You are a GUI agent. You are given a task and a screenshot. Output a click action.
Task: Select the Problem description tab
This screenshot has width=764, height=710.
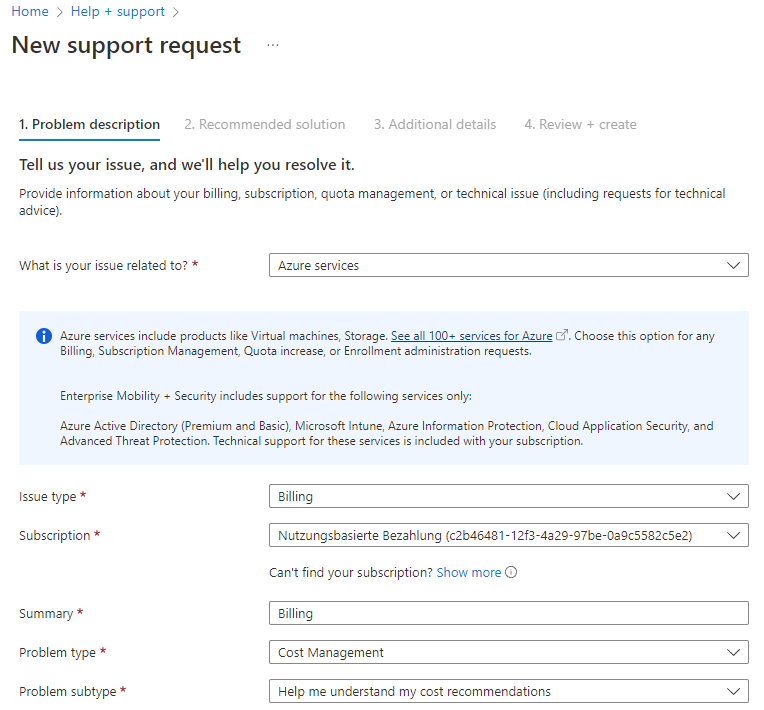[89, 125]
